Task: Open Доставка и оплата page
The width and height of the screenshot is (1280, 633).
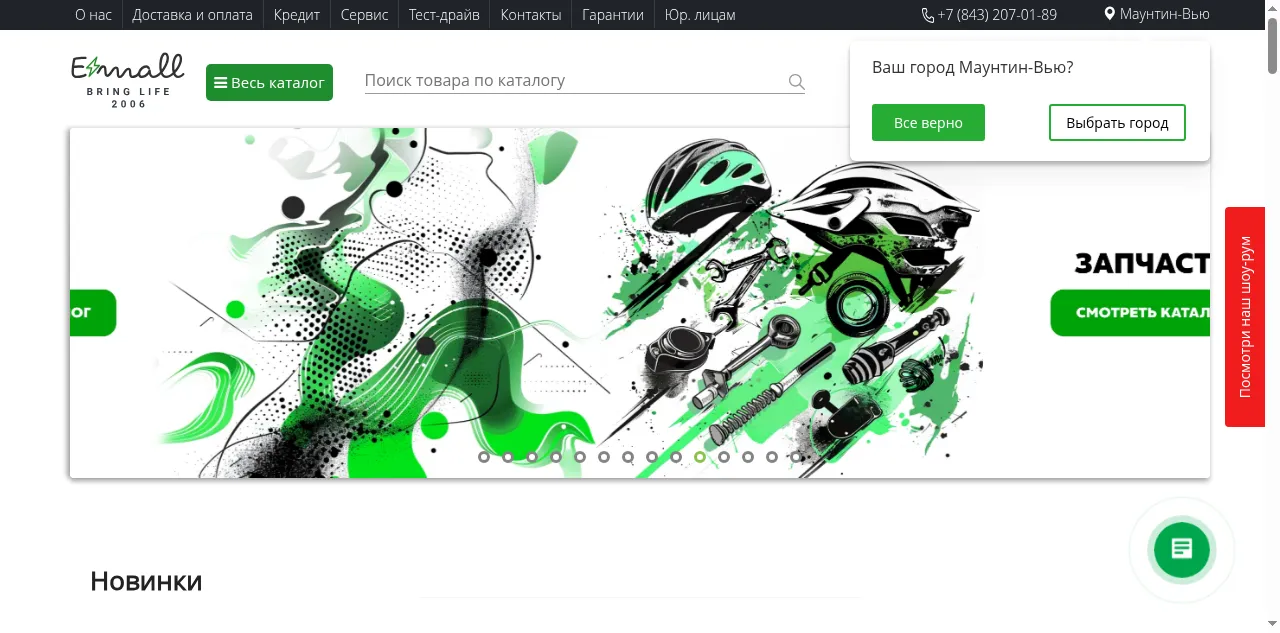Action: [x=193, y=15]
